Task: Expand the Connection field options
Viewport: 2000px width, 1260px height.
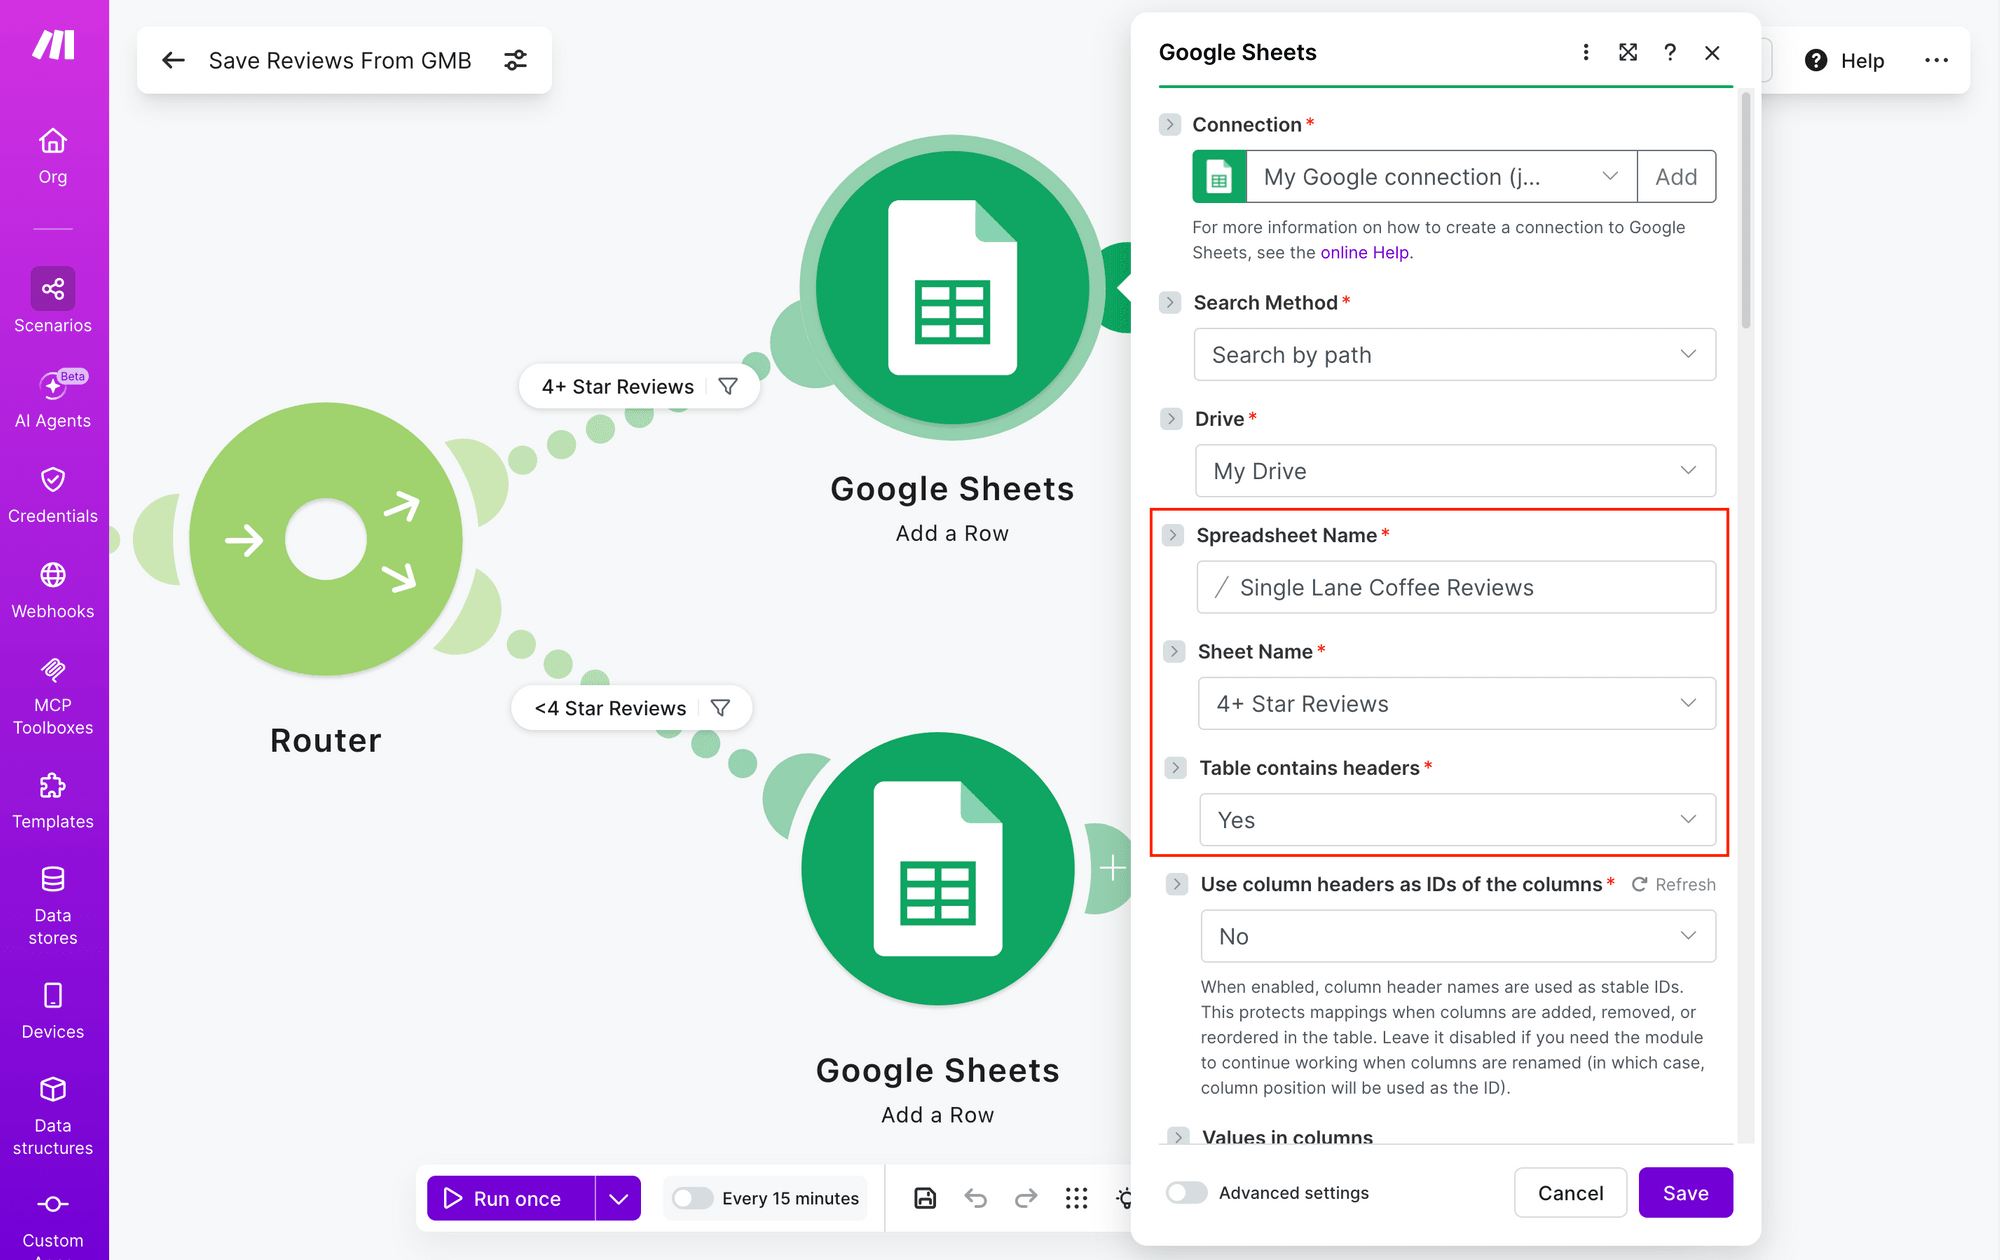Action: pyautogui.click(x=1170, y=124)
